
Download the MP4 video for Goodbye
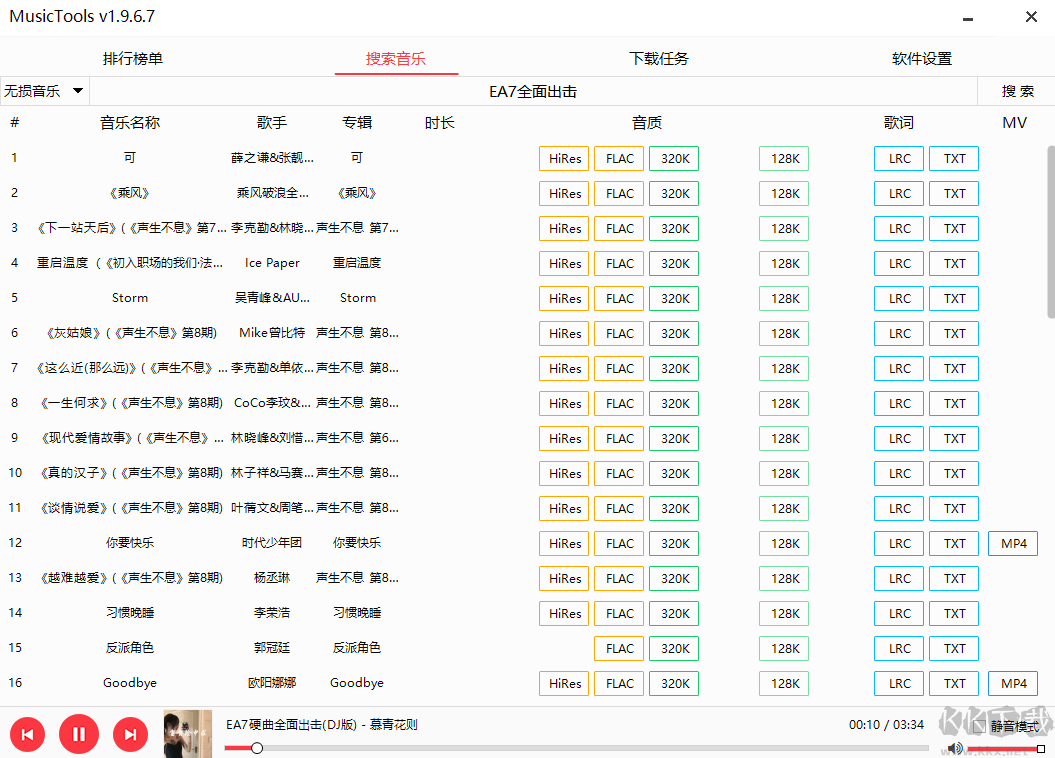[1012, 683]
